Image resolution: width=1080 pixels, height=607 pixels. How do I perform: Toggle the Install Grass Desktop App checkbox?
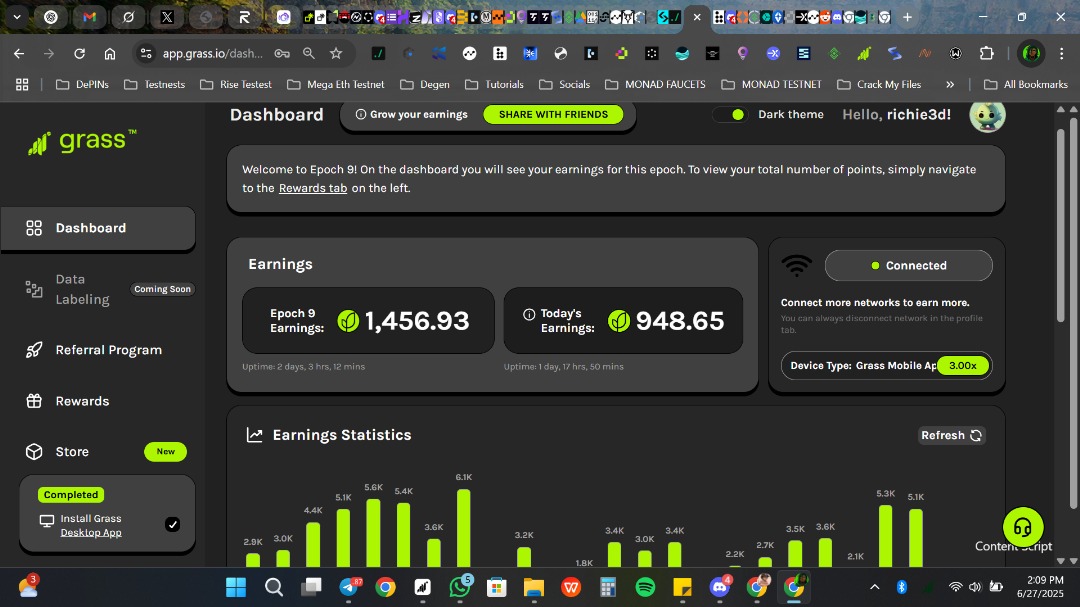coord(172,525)
